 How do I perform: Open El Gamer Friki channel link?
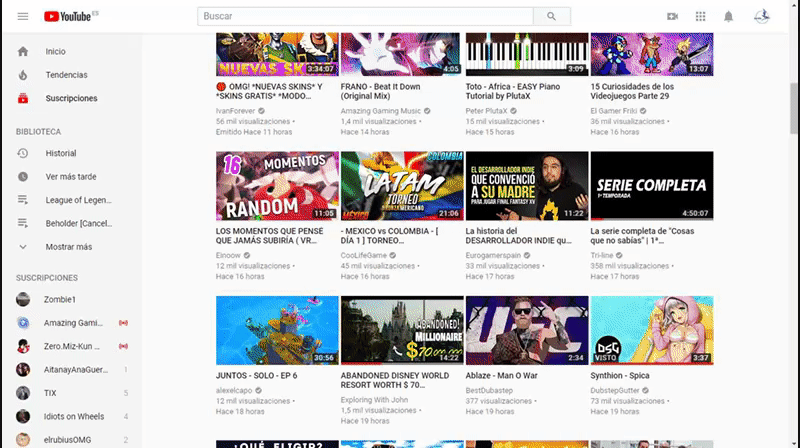coord(614,111)
